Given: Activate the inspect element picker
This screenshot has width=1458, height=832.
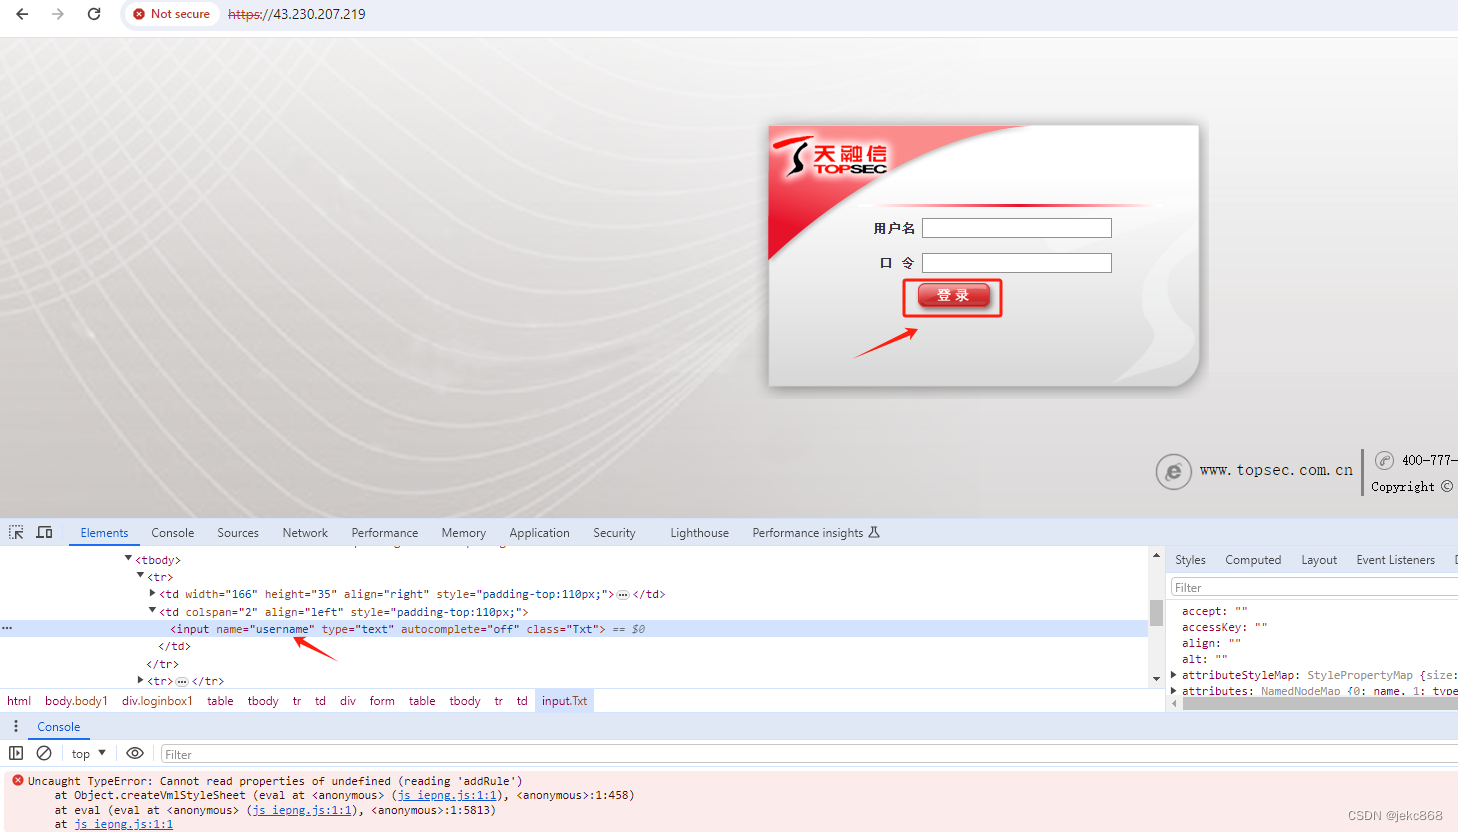Looking at the screenshot, I should click(x=16, y=532).
